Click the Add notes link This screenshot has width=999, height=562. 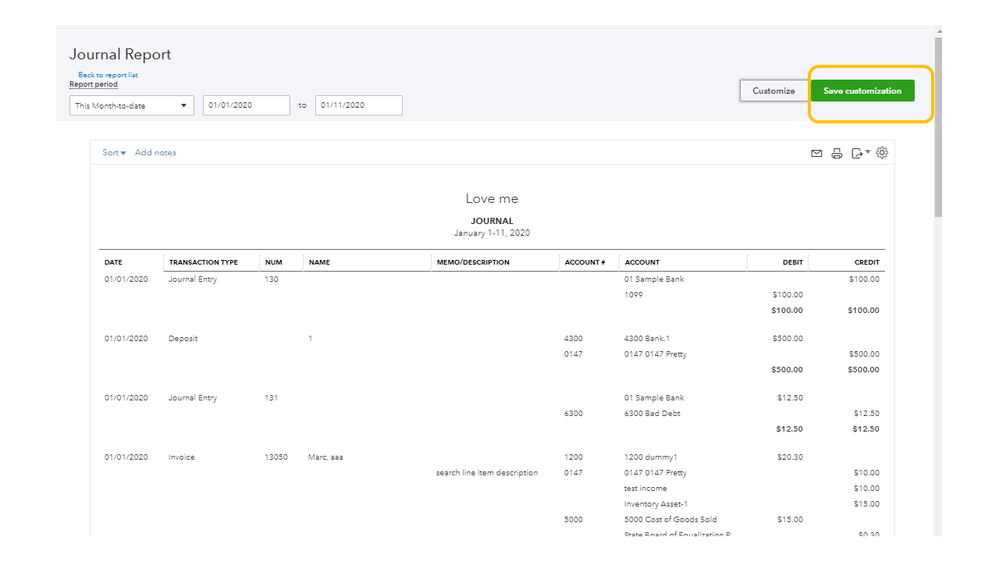(155, 153)
